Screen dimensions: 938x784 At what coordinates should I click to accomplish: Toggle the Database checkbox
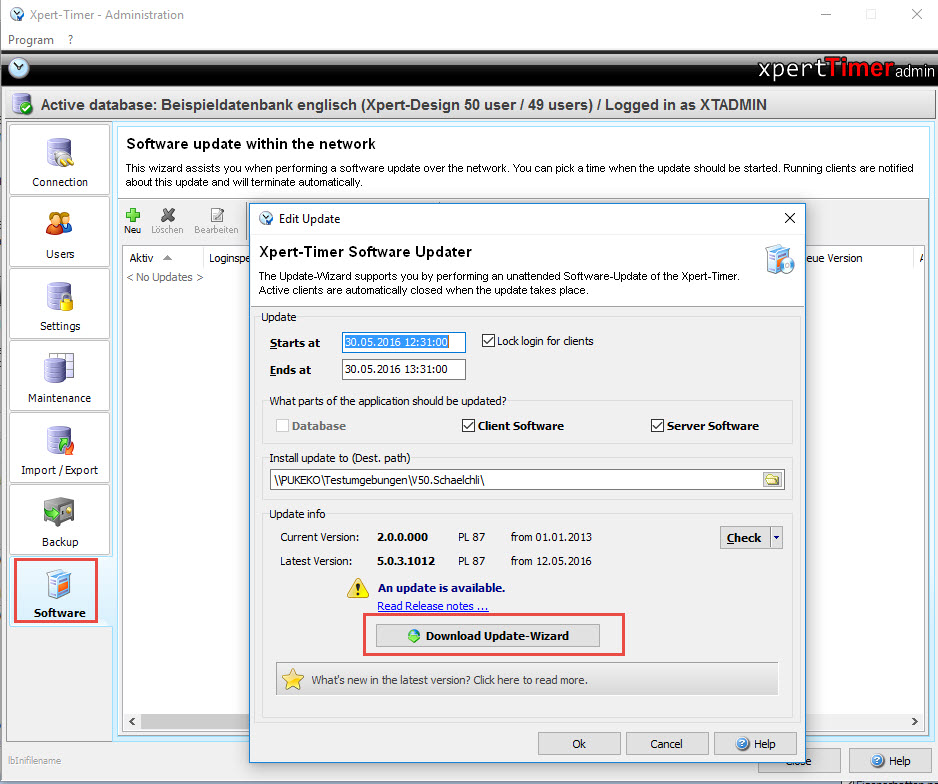click(x=282, y=426)
